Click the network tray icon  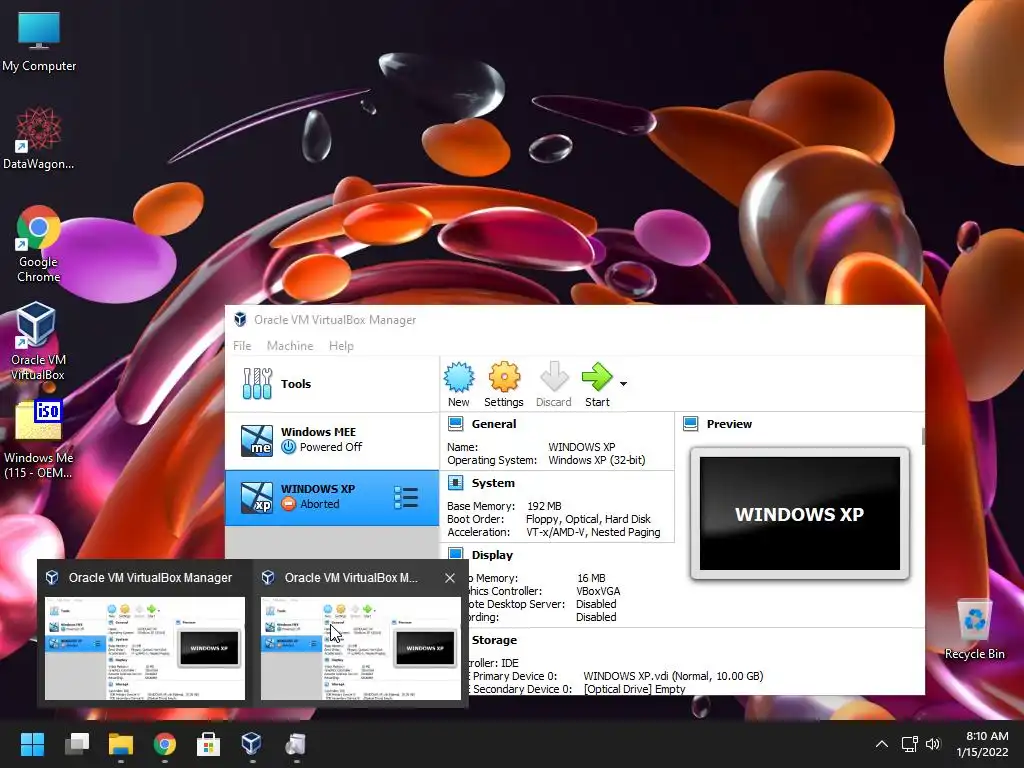(x=909, y=744)
